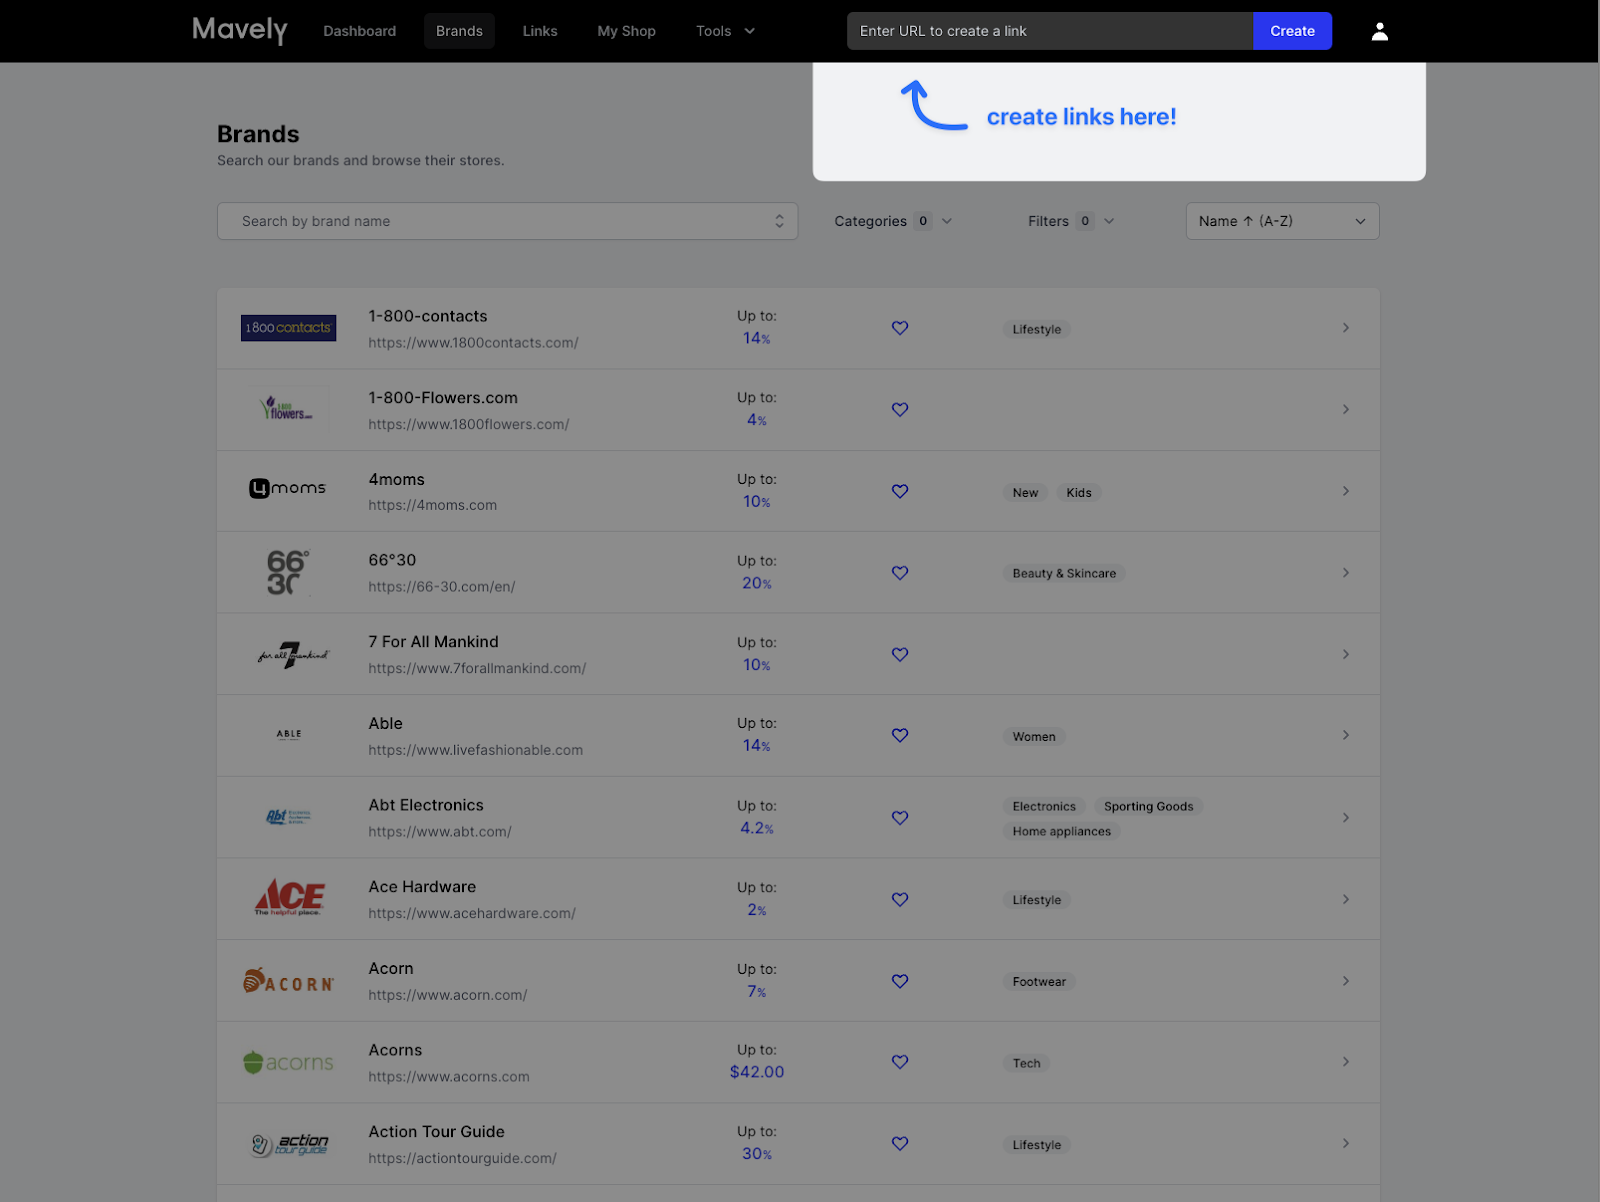Open the Tools menu
This screenshot has height=1202, width=1600.
point(725,31)
